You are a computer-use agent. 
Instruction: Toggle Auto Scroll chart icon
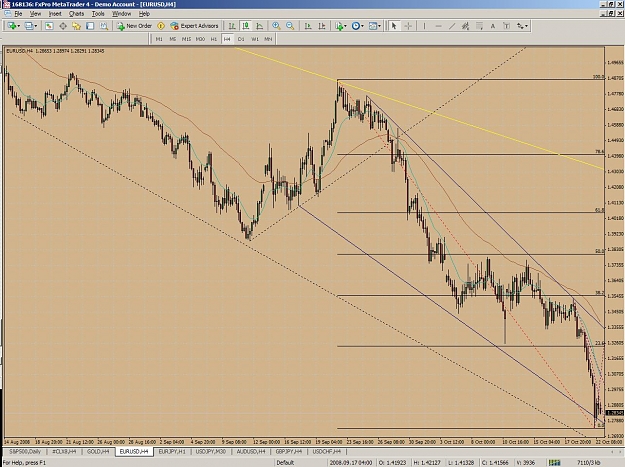click(x=308, y=26)
